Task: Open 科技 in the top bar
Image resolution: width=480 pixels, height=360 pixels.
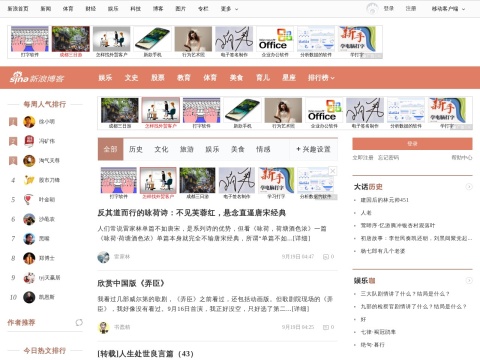Action: (x=135, y=9)
